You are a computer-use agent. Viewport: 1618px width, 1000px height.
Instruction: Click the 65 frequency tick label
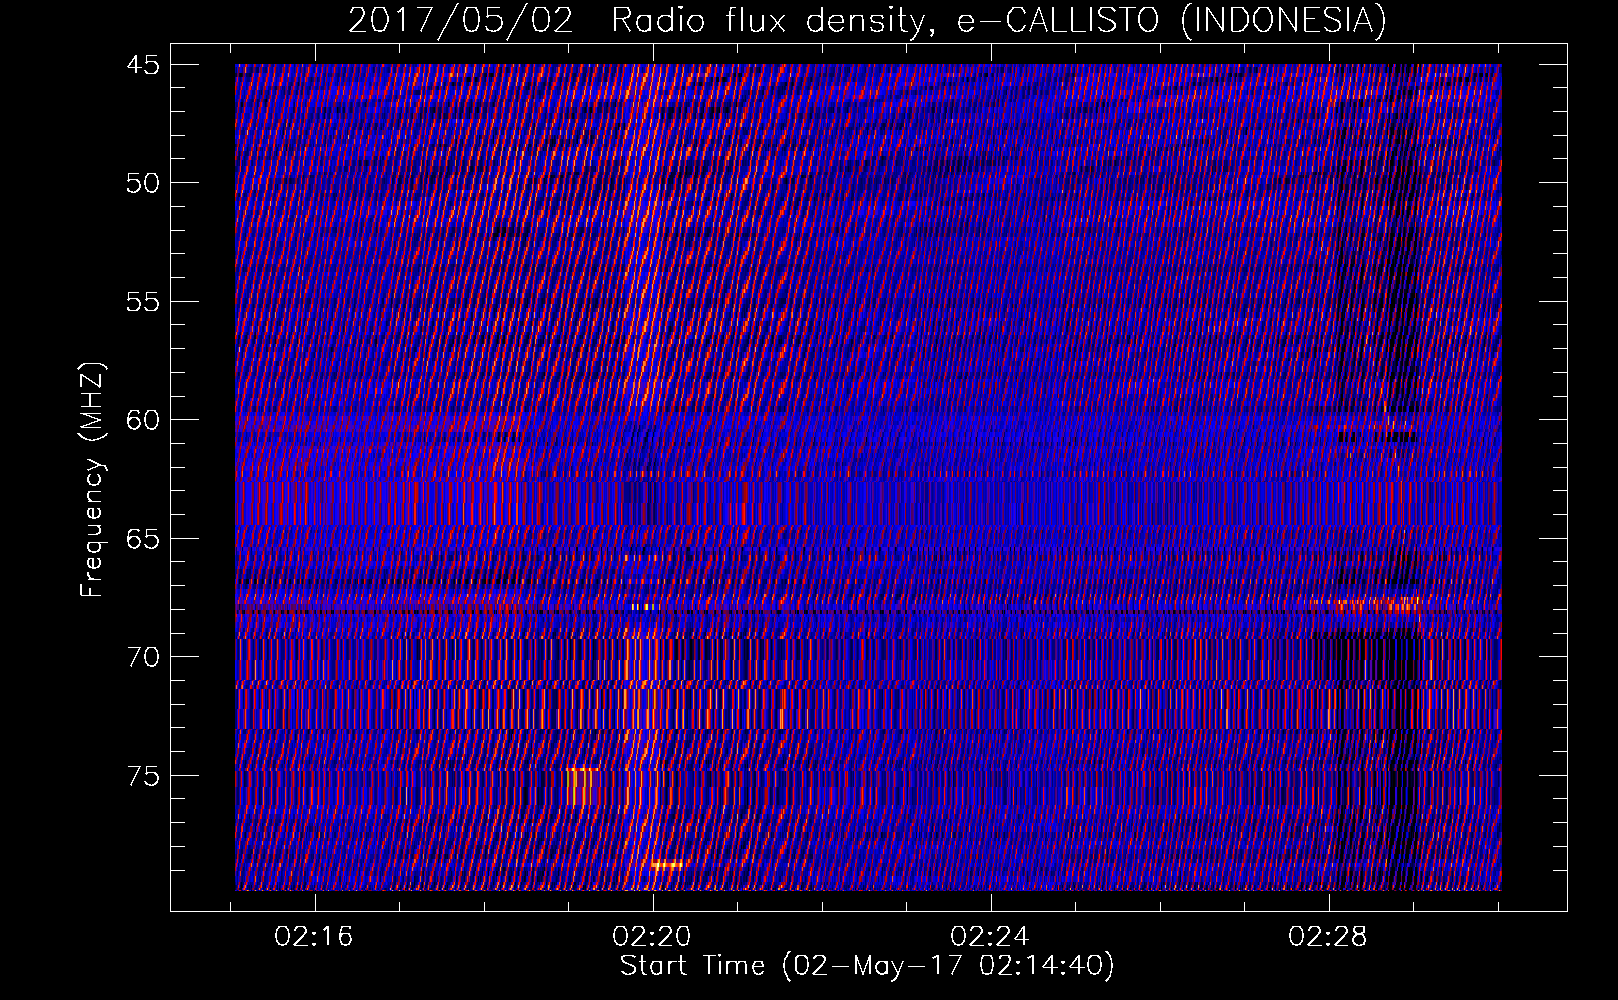coord(142,539)
